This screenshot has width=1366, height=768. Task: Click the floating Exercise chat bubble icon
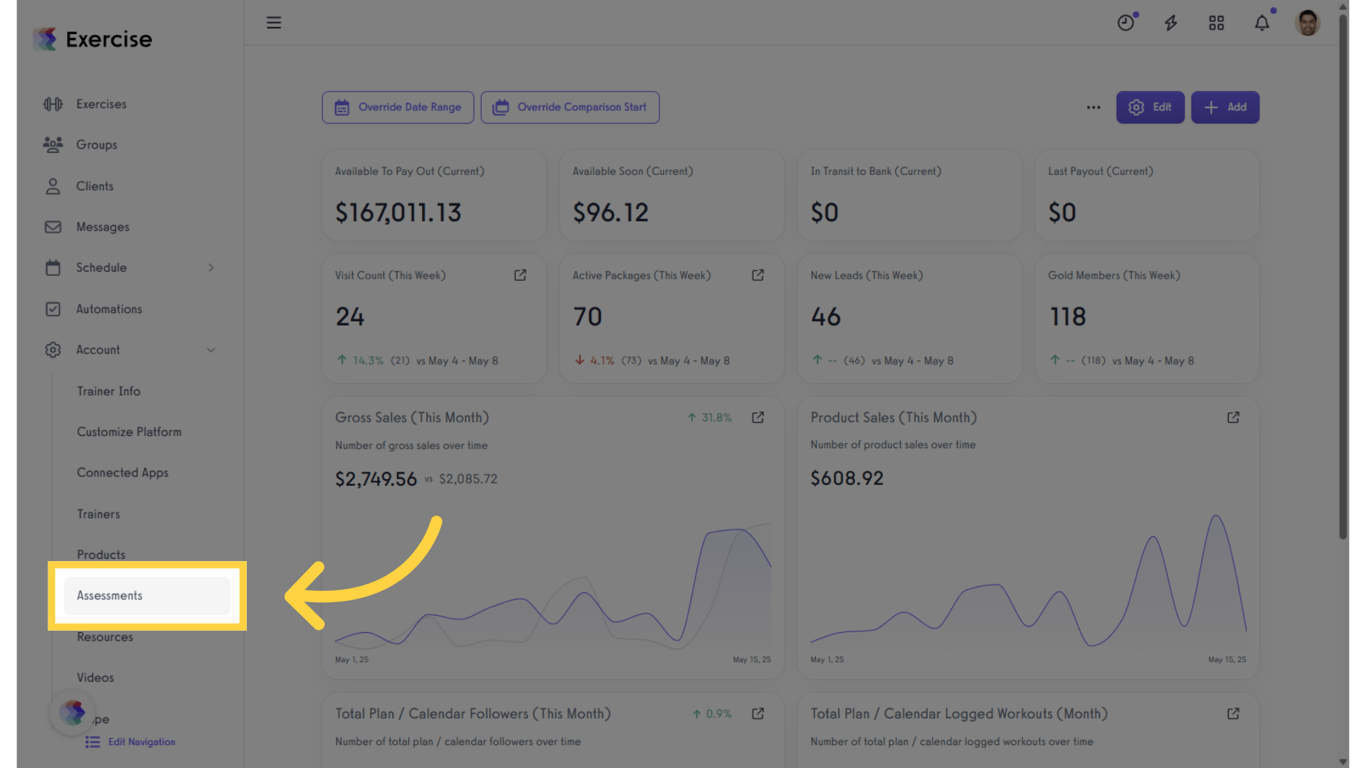72,712
